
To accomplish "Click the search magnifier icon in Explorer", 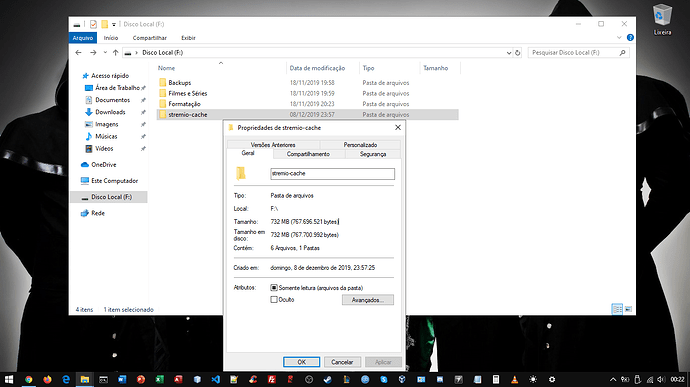I will coord(622,52).
